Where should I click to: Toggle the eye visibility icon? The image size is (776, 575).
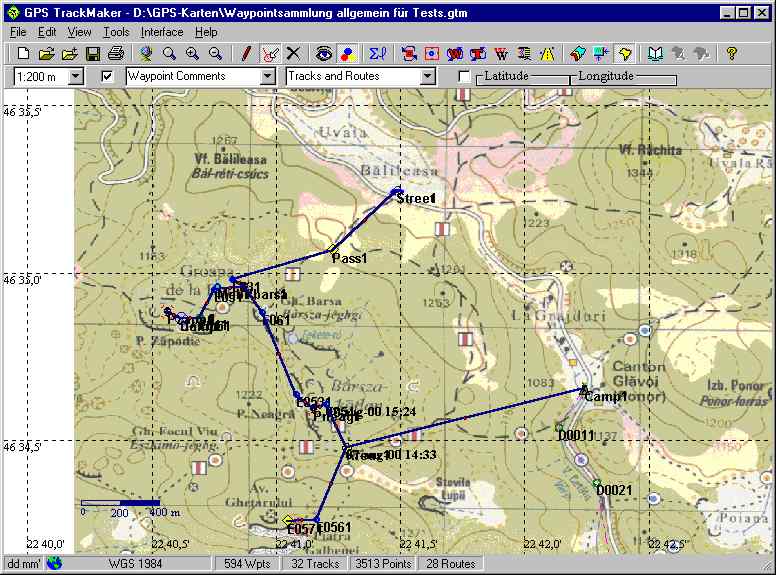[324, 53]
